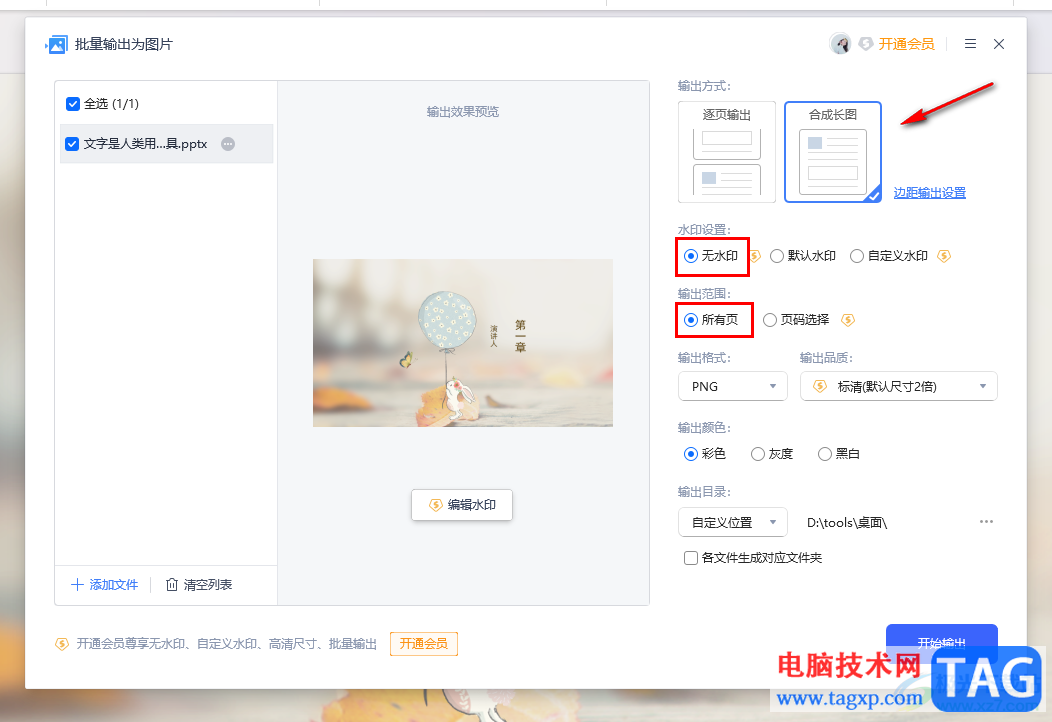Screen dimensions: 1052x722
Task: Click the plus icon of 添加文件
Action: click(x=77, y=585)
